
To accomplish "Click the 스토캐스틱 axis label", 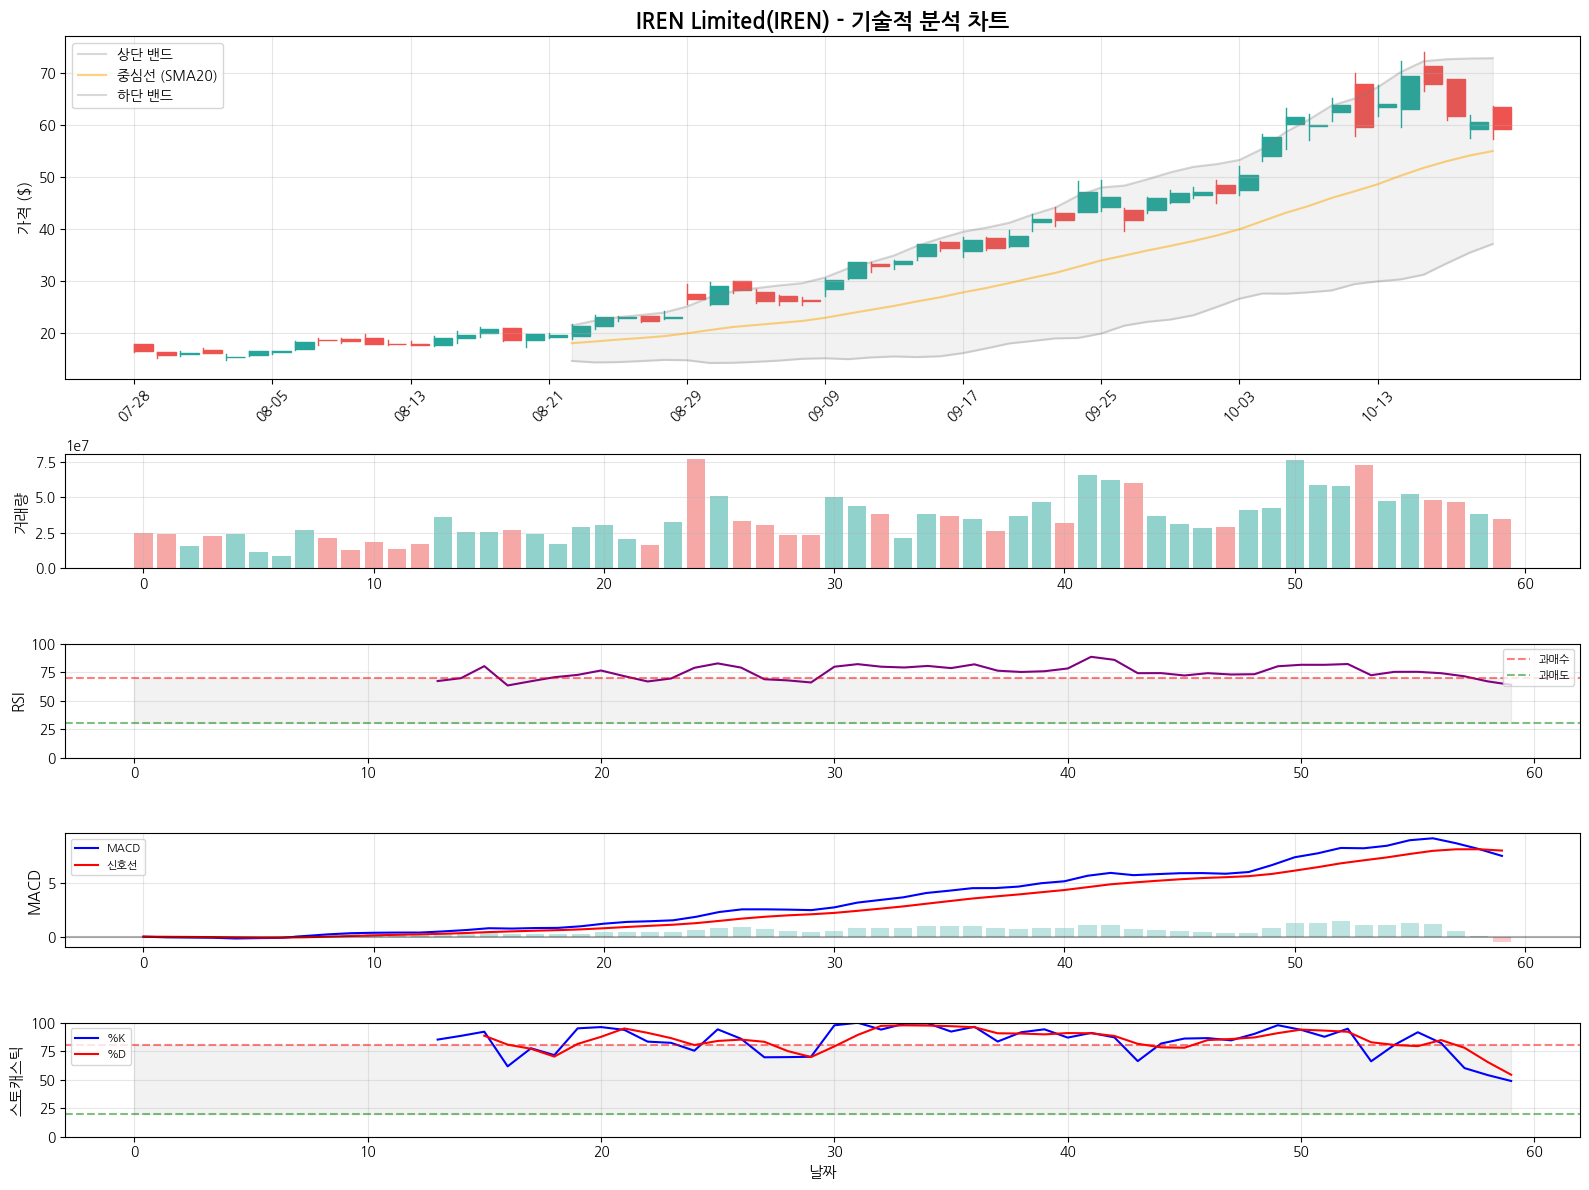I will 16,1080.
